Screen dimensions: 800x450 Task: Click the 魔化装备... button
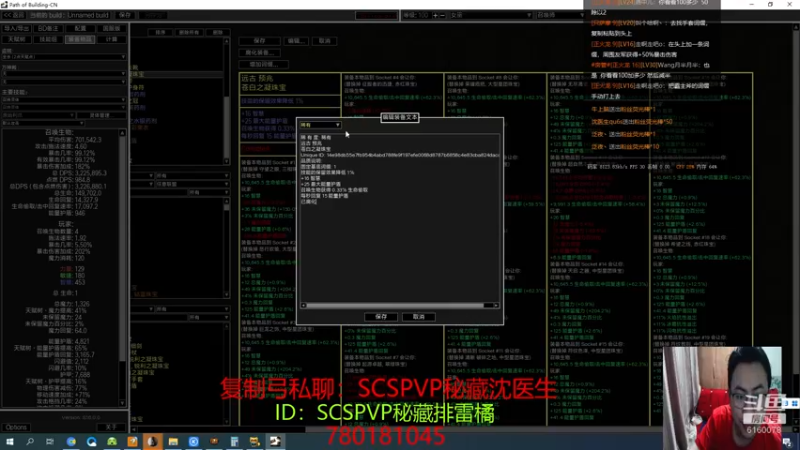pos(260,53)
